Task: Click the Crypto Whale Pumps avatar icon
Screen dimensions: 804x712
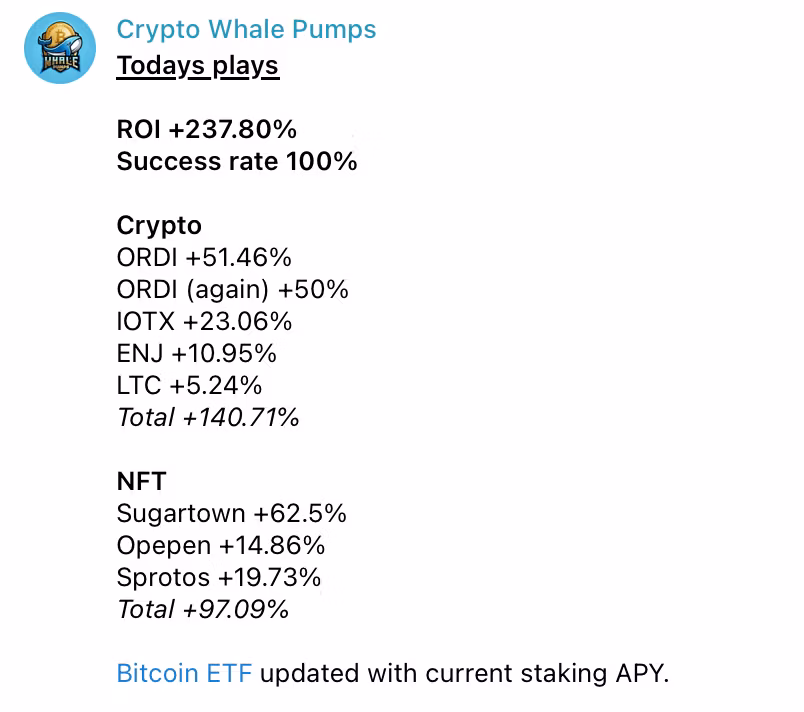Action: coord(60,49)
